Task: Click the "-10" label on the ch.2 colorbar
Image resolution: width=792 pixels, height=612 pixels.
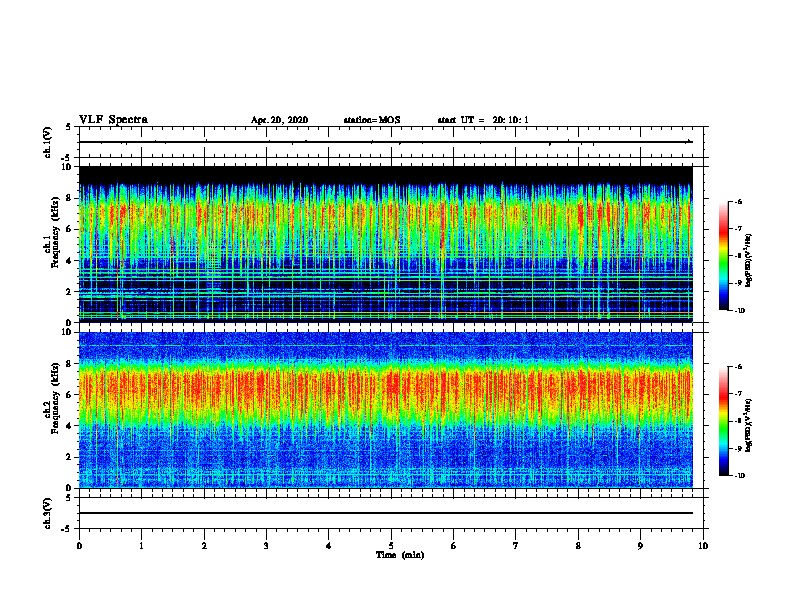Action: click(x=740, y=476)
